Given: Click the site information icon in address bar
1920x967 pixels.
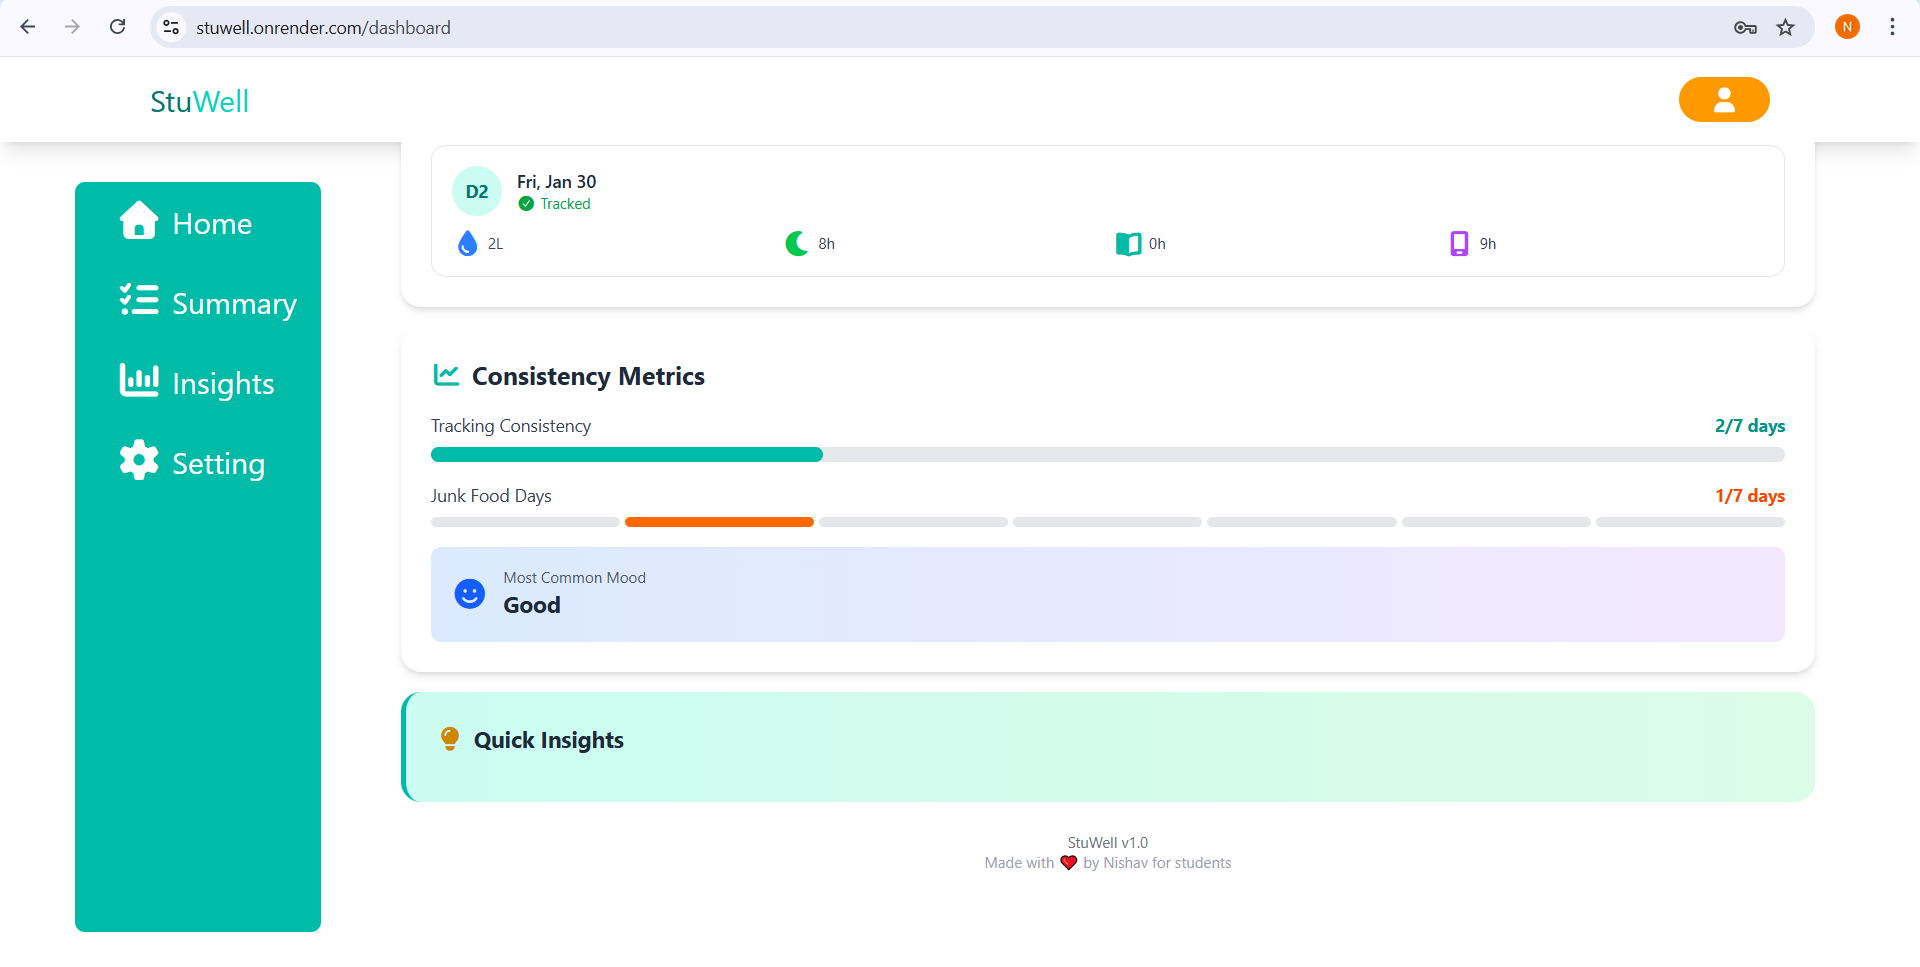Looking at the screenshot, I should [x=172, y=27].
